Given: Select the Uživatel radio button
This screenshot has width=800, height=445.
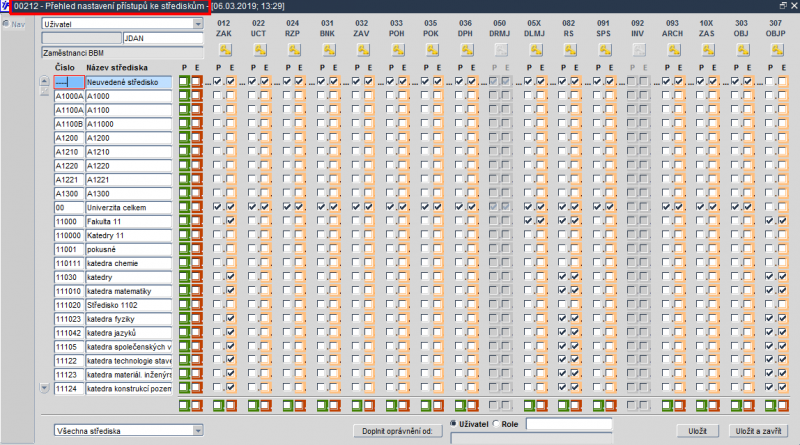Looking at the screenshot, I should pyautogui.click(x=454, y=424).
